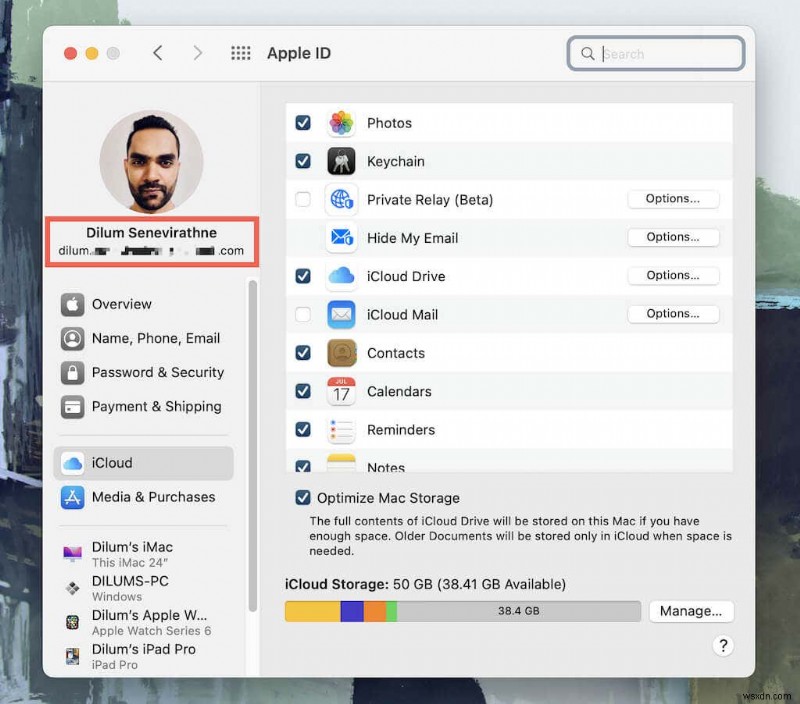Image resolution: width=800 pixels, height=704 pixels.
Task: Click the Reminders app icon
Action: [x=341, y=430]
